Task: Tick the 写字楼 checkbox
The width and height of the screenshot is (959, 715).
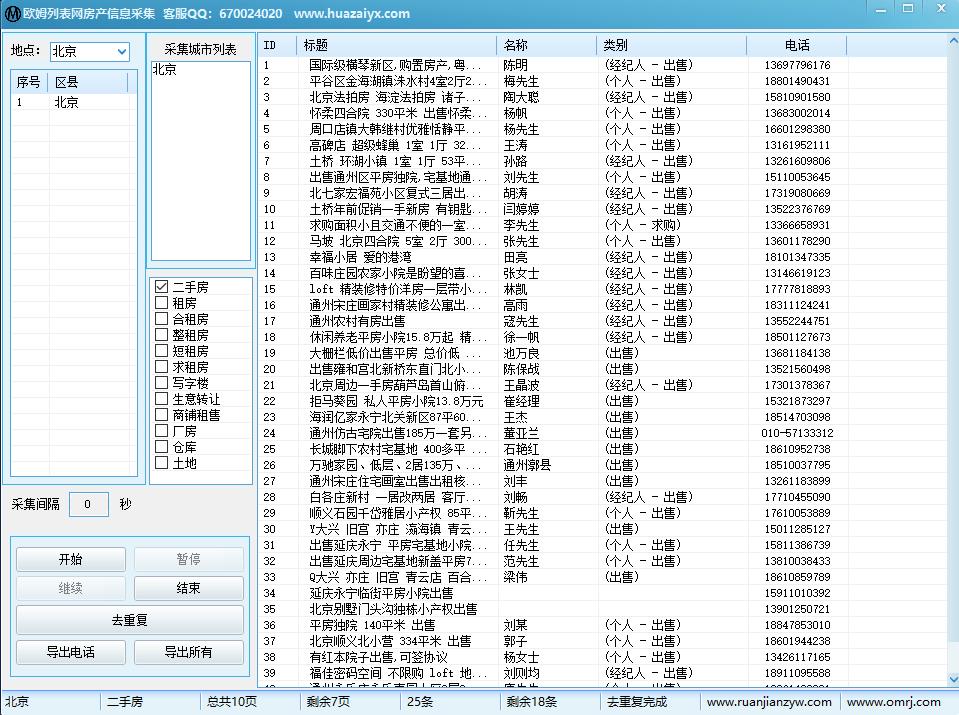Action: pos(161,382)
